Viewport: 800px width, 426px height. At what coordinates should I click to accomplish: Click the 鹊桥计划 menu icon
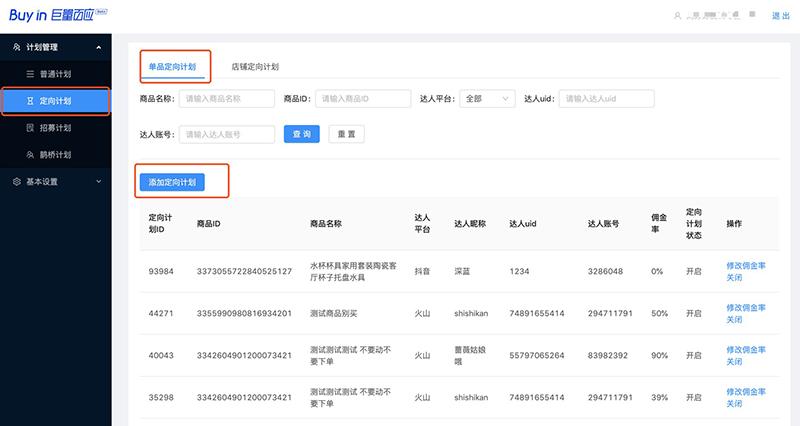[30, 155]
